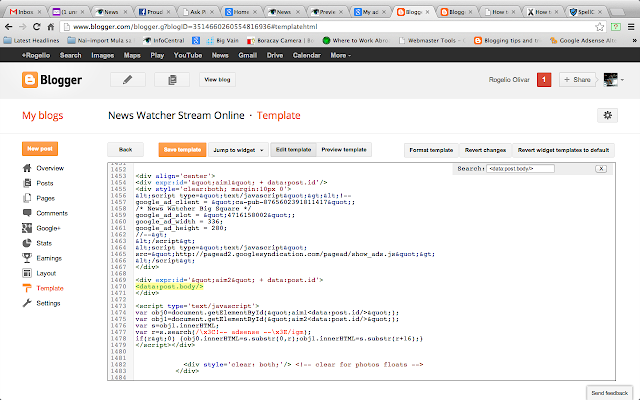Screen dimensions: 640x400
Task: Click code line number 1473
Action: coord(118,306)
